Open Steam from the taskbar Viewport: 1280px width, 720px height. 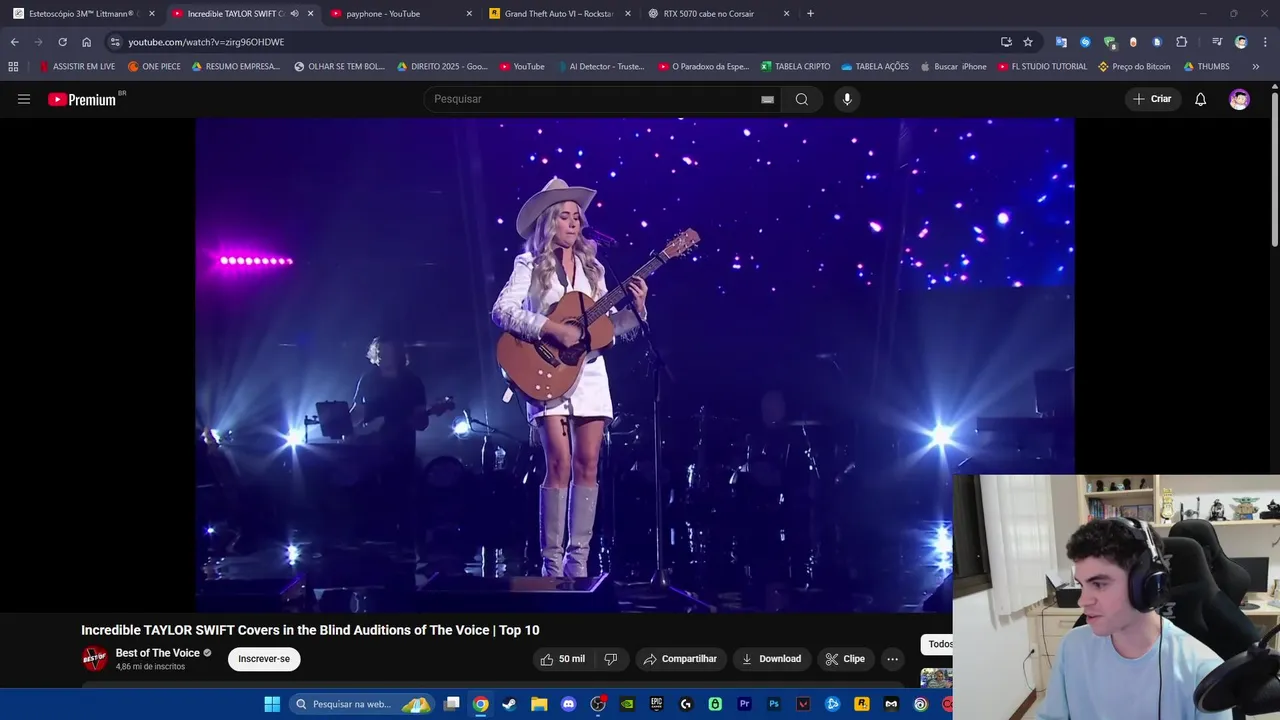coord(509,704)
